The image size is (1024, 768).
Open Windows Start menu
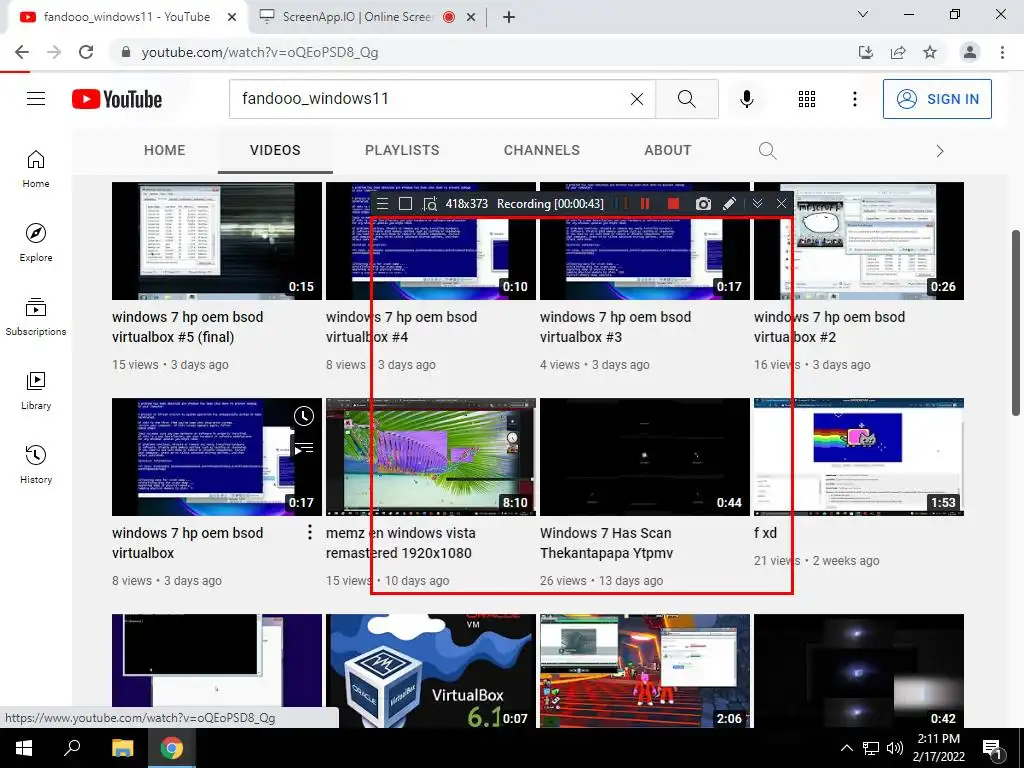24,748
